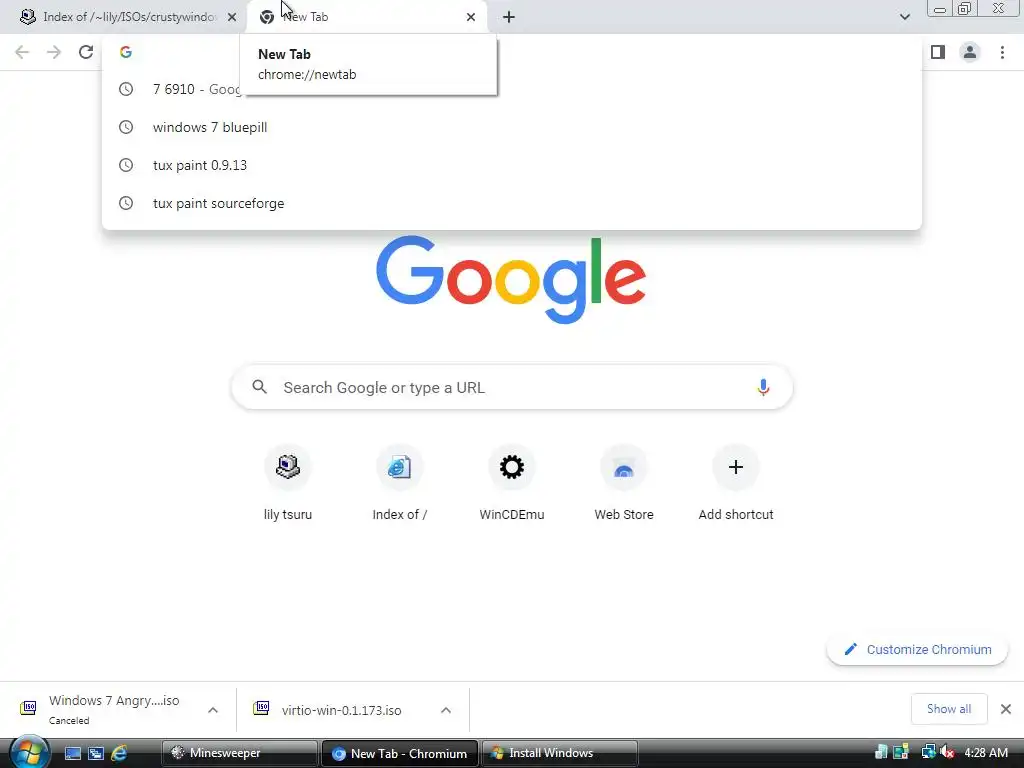1024x768 pixels.
Task: Click Customize Chromium button
Action: pos(917,649)
